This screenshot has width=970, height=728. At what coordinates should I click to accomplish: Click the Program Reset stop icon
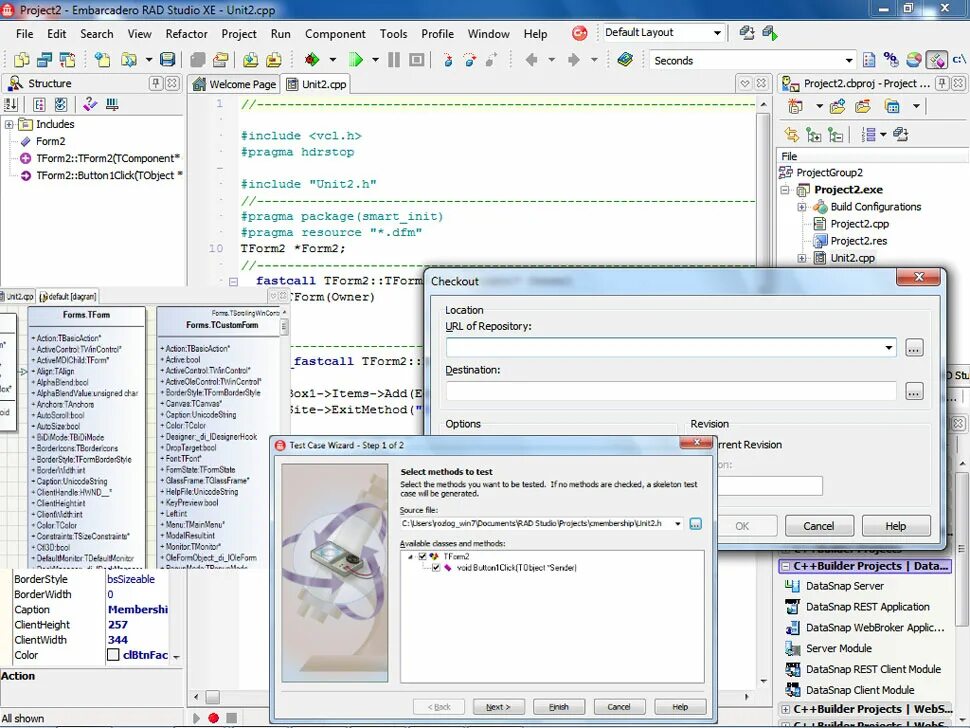(417, 60)
